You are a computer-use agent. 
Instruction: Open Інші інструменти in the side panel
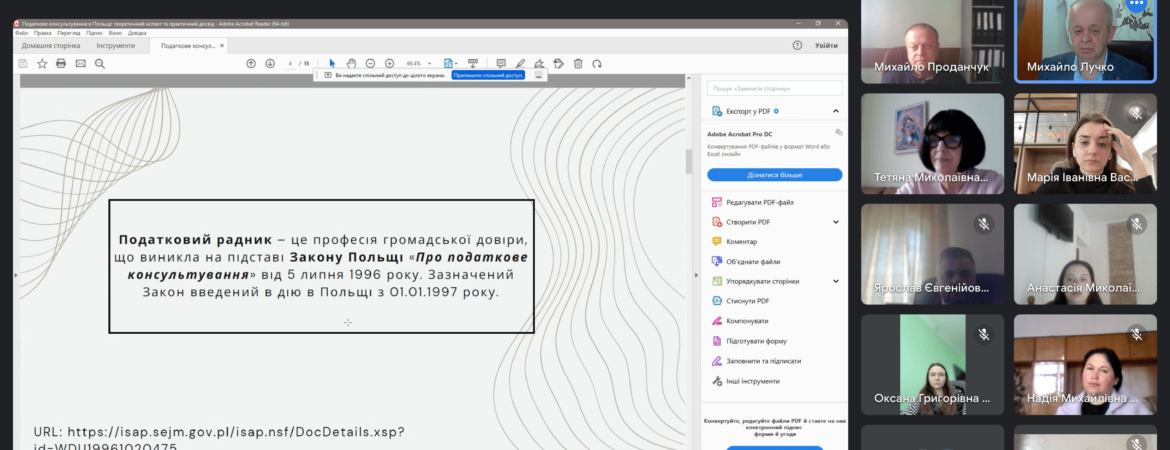[746, 381]
